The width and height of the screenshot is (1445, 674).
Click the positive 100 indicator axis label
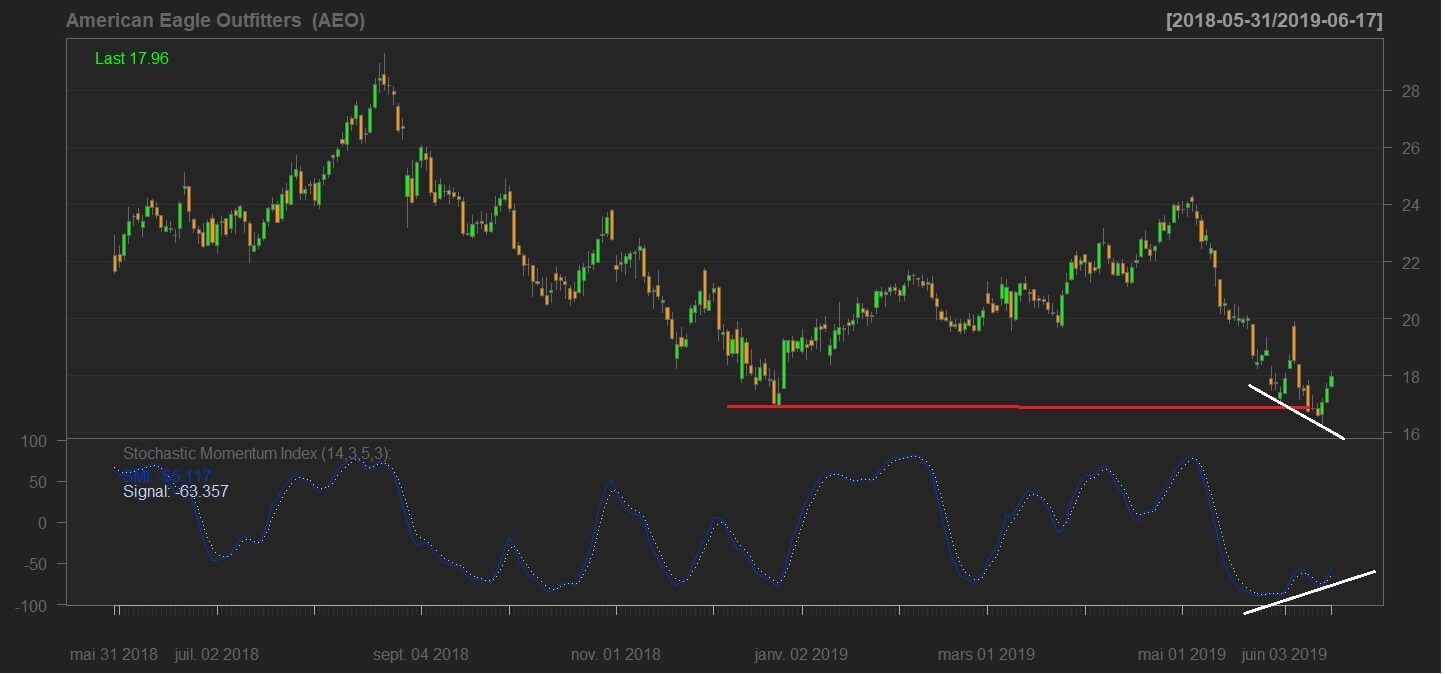pyautogui.click(x=33, y=441)
